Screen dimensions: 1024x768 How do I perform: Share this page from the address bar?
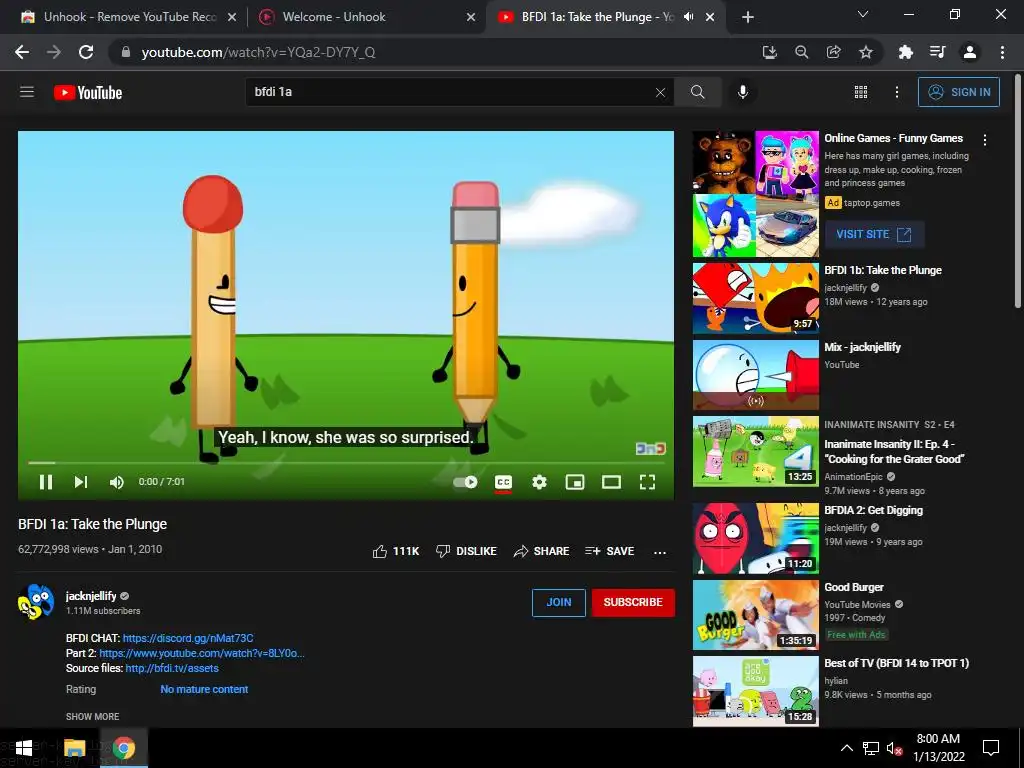[833, 52]
